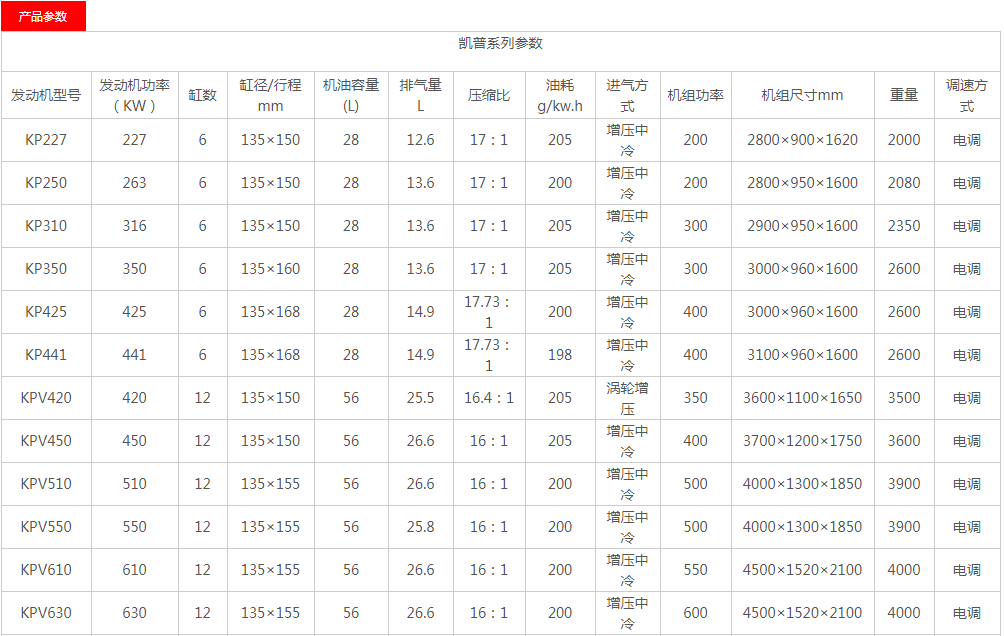Select the KPV450 model cell
Image resolution: width=1004 pixels, height=636 pixels.
tap(46, 441)
